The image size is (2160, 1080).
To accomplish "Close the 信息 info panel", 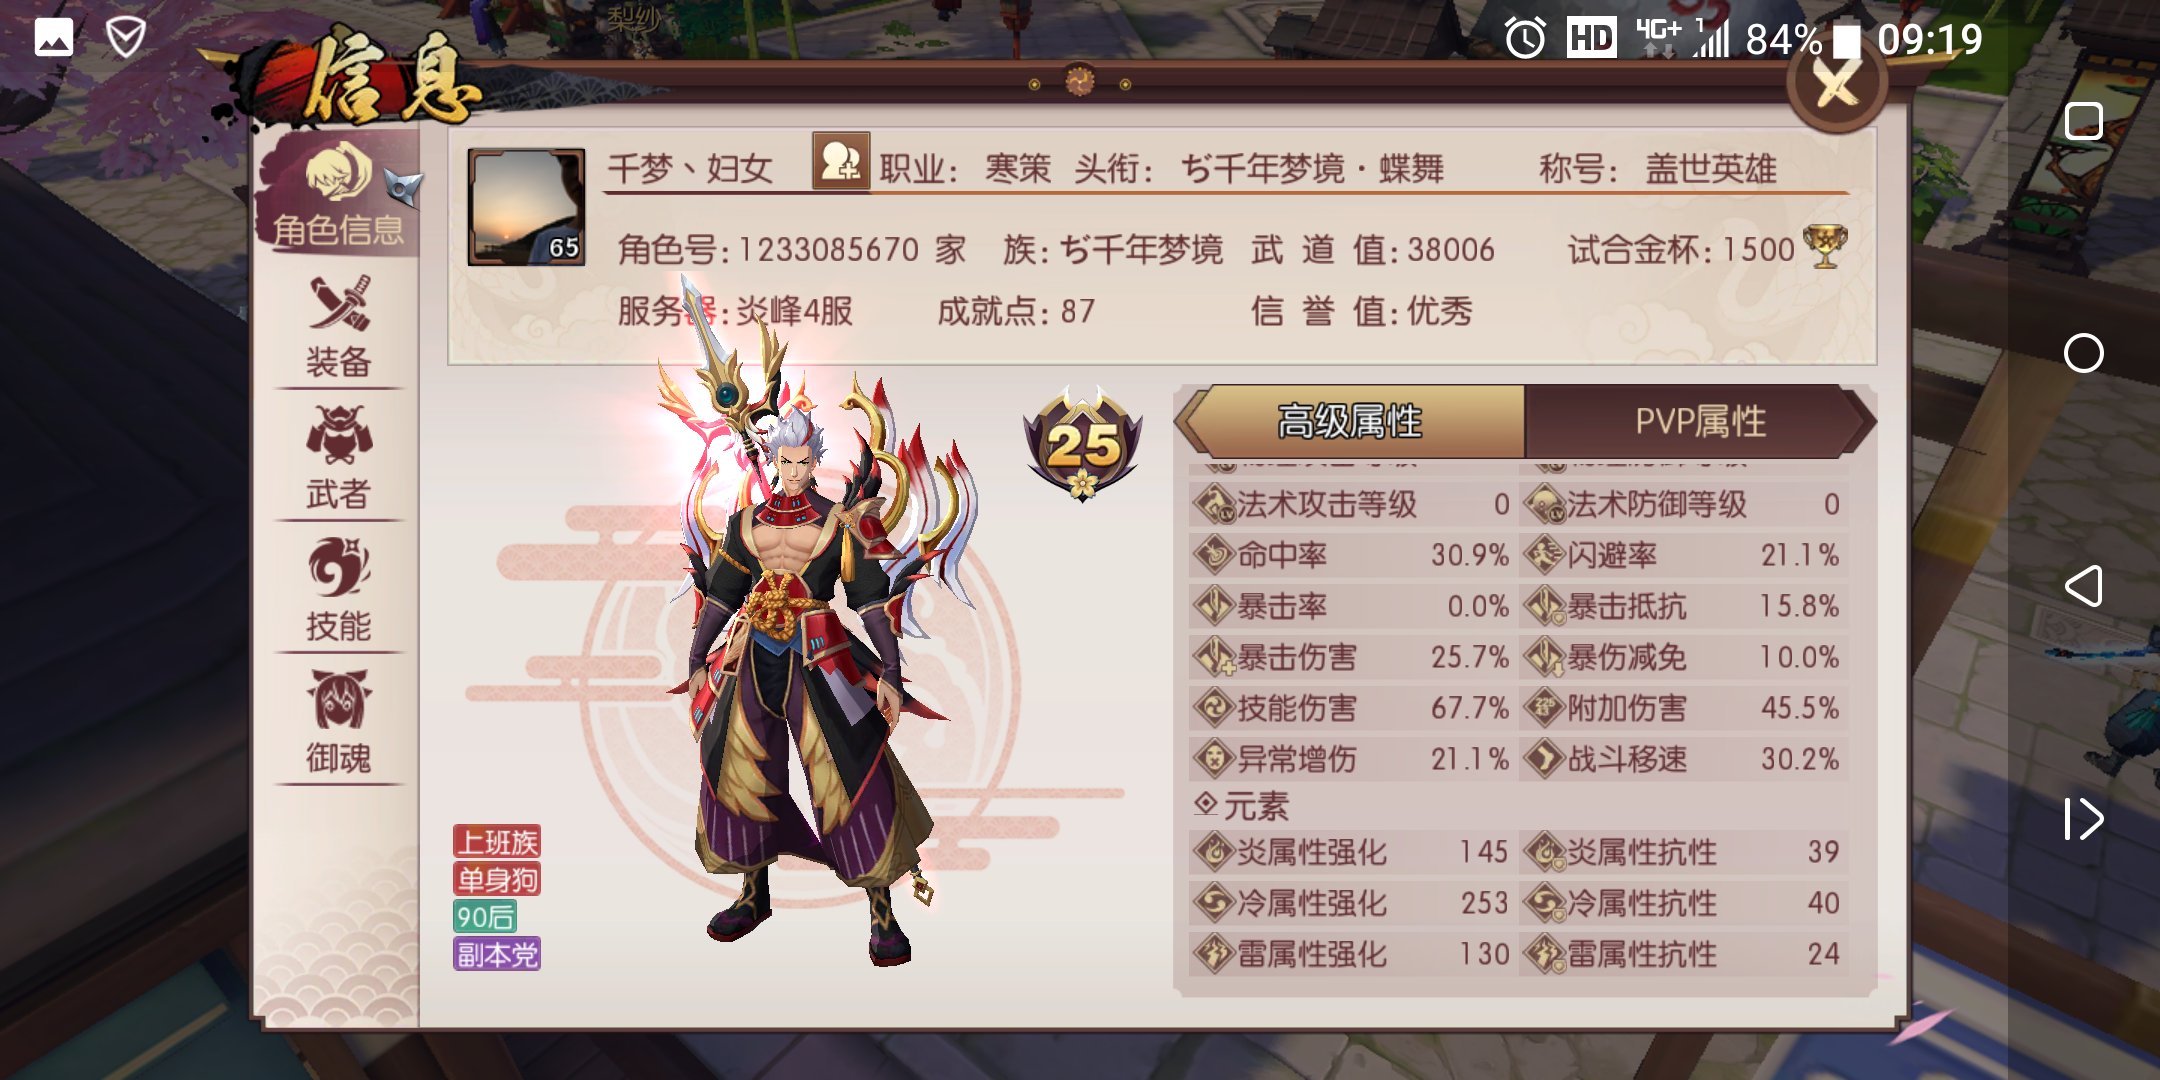I will click(x=1837, y=85).
